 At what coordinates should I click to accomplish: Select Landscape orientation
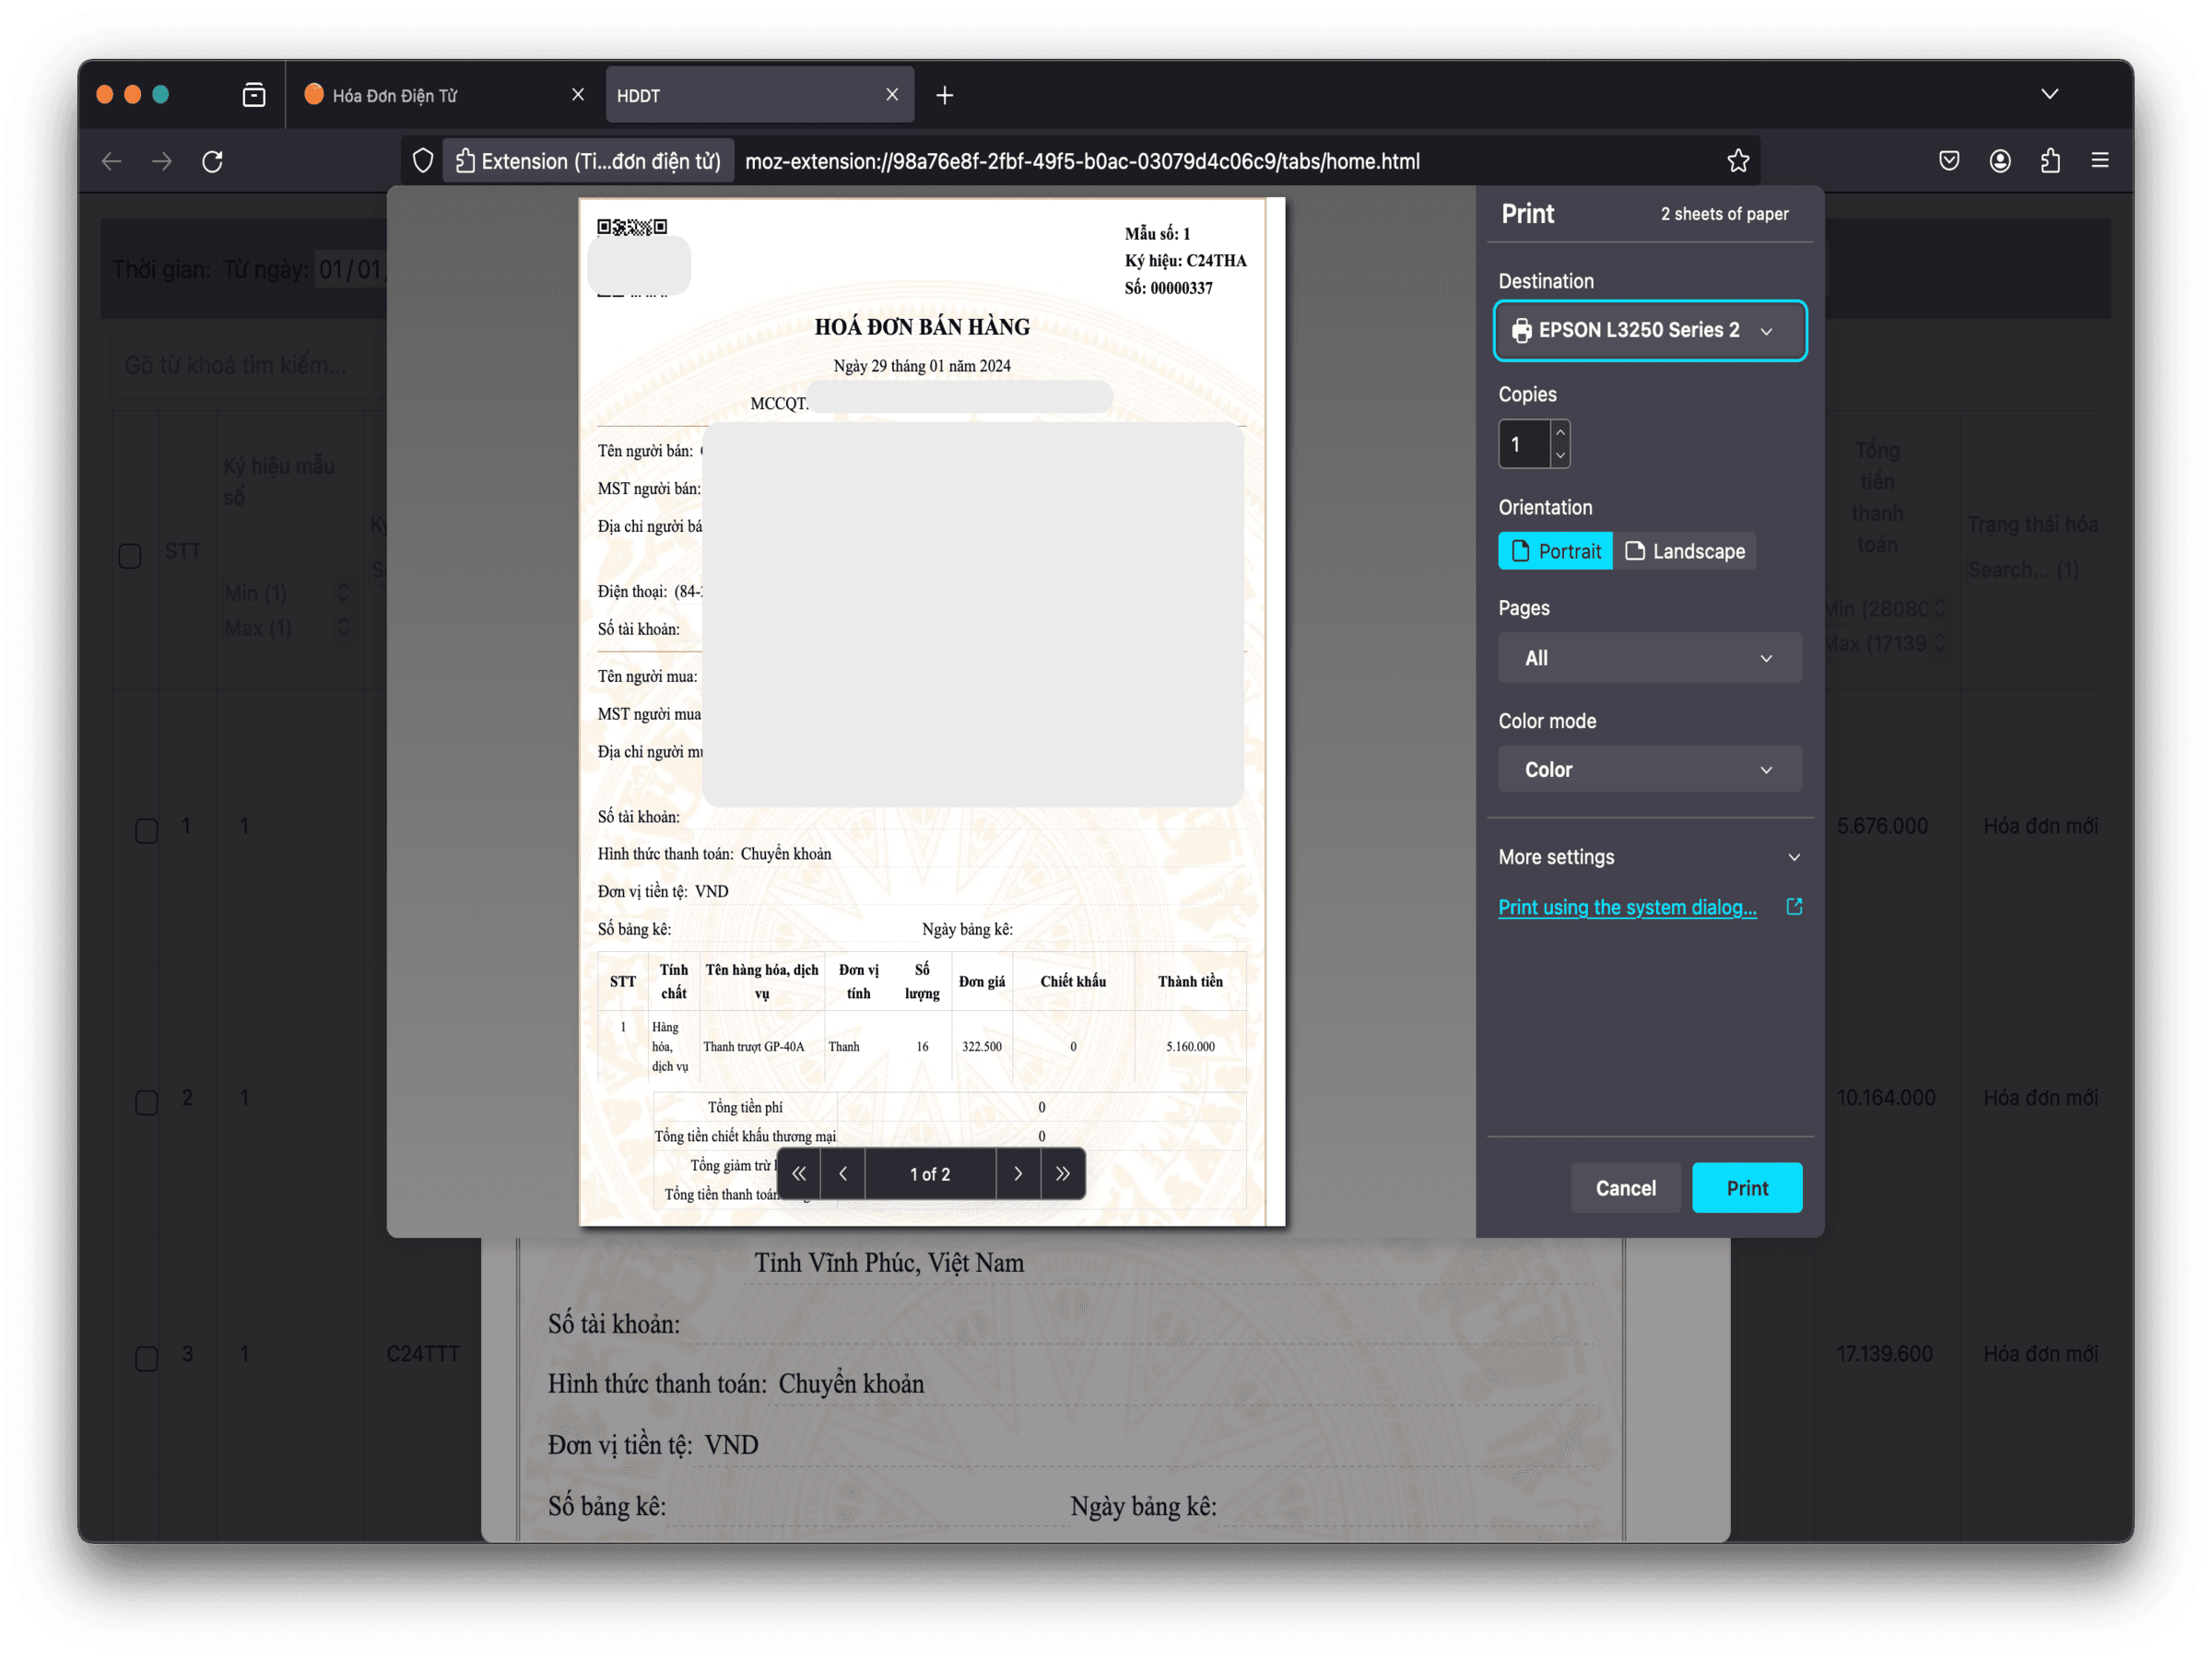(x=1685, y=551)
